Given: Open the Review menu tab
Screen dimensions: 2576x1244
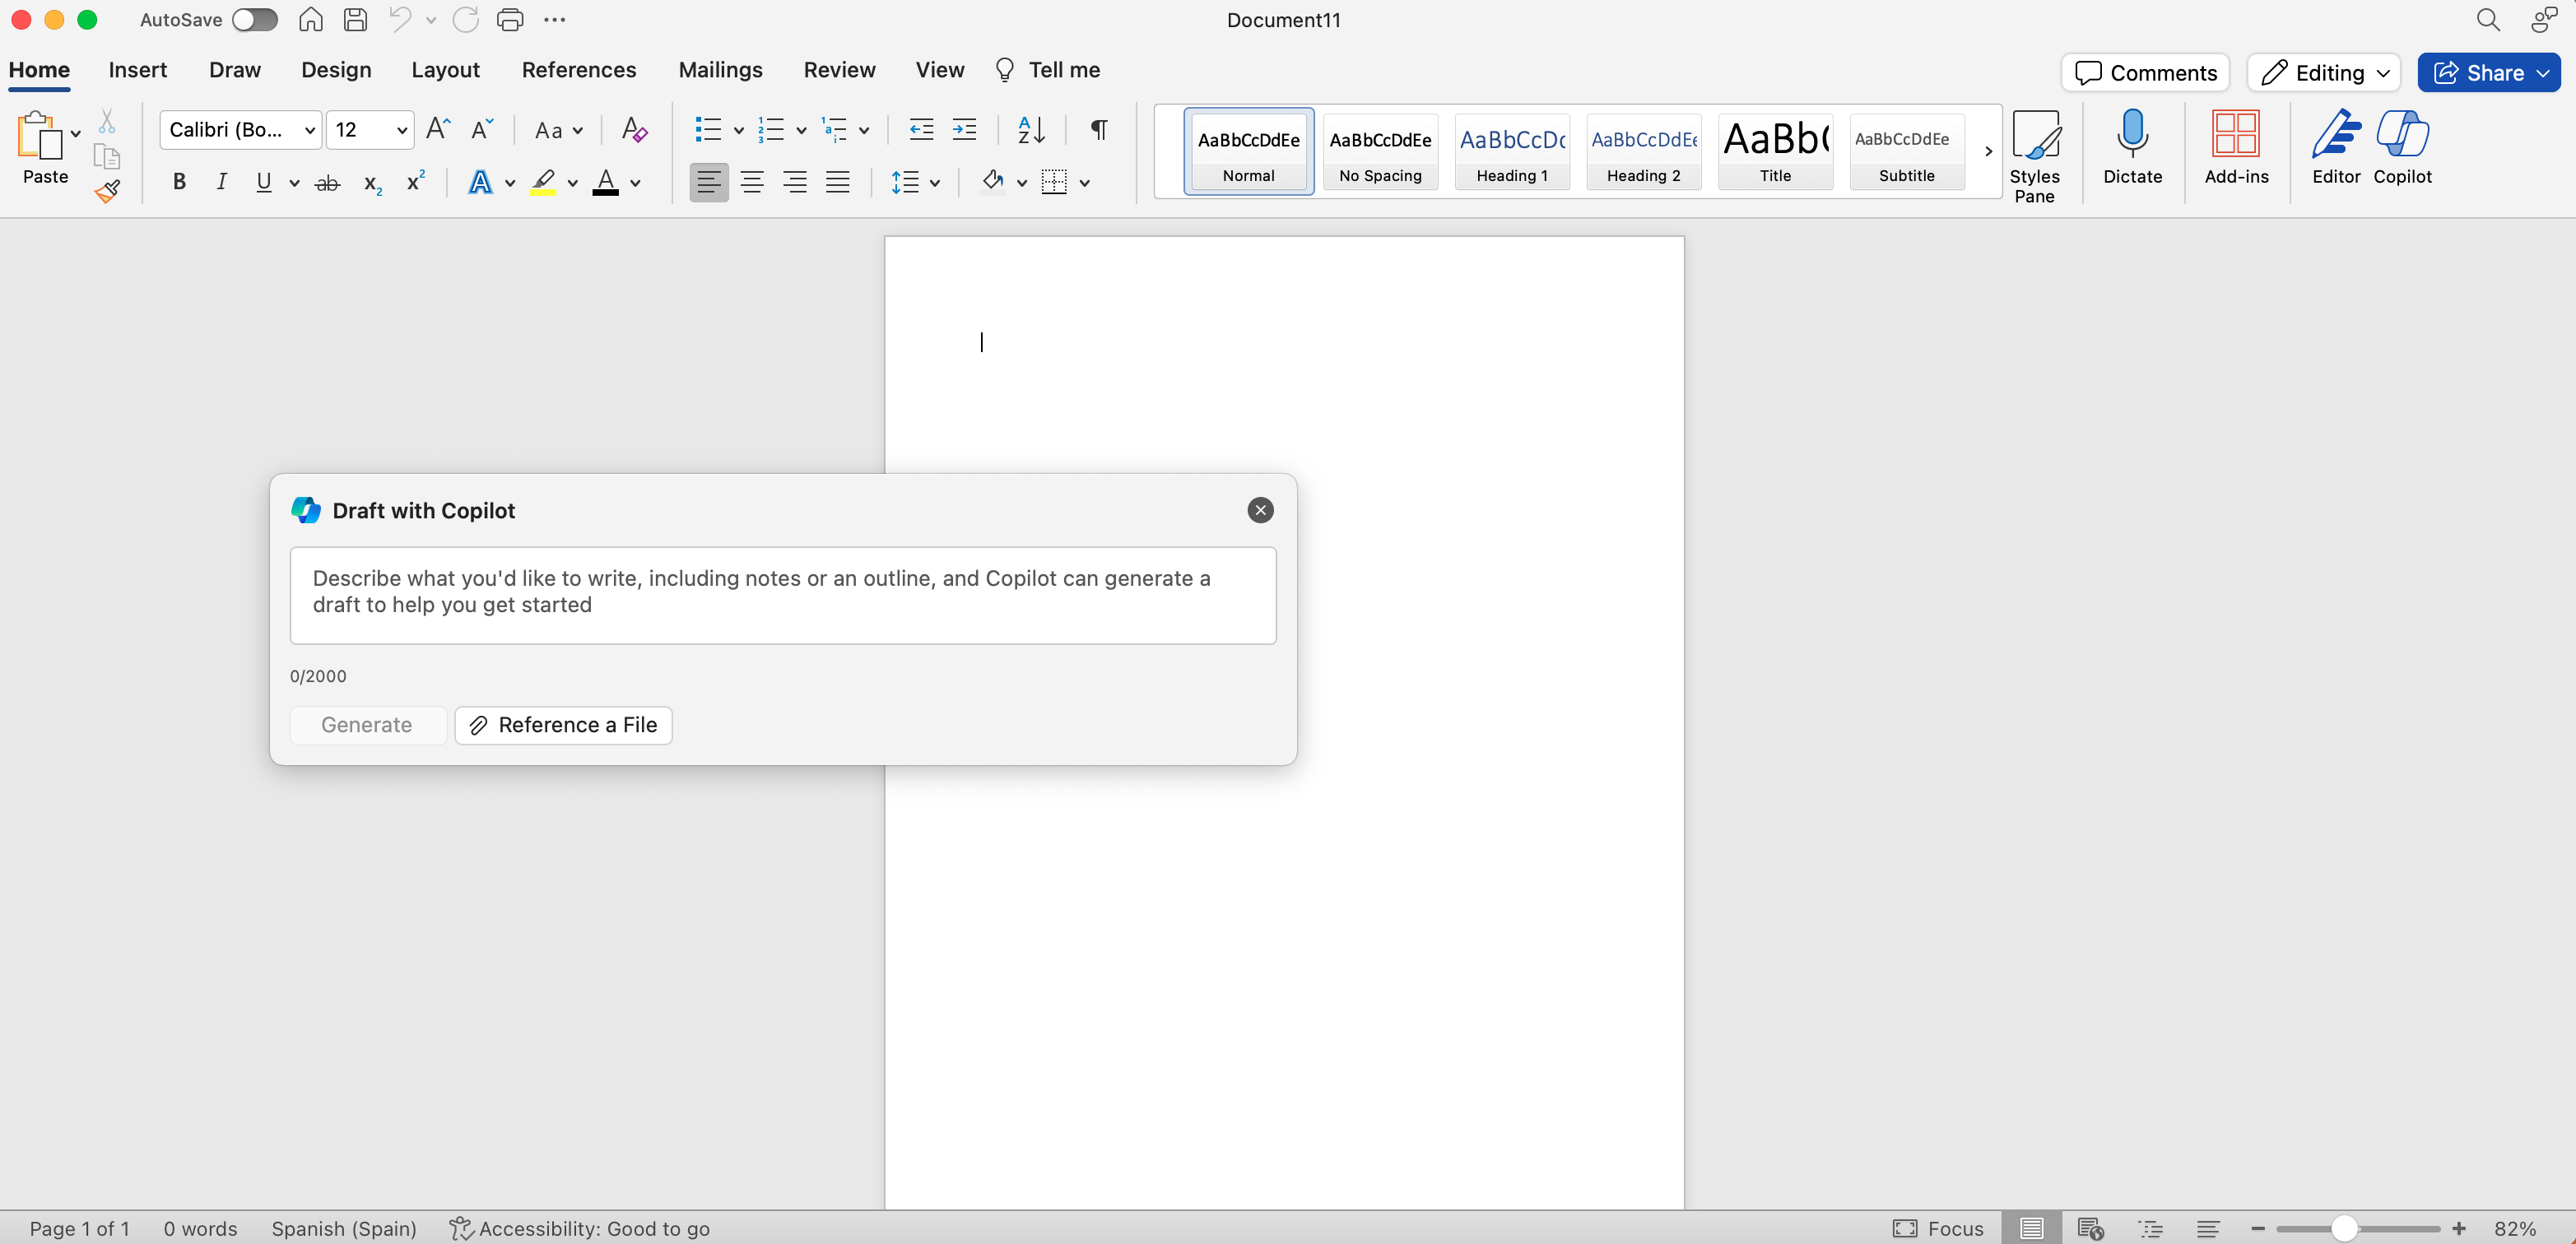Looking at the screenshot, I should (x=838, y=69).
